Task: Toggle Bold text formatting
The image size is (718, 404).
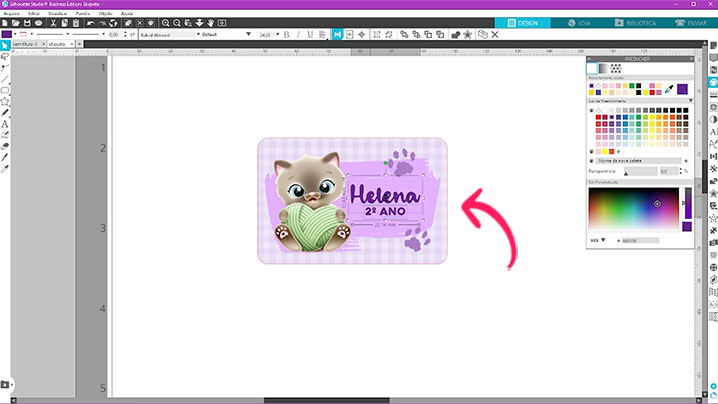Action: pos(286,34)
